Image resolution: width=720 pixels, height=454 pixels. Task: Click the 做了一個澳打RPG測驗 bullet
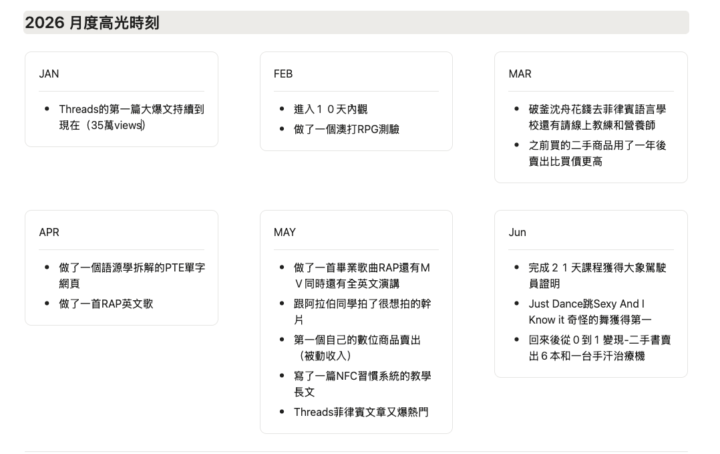[347, 129]
